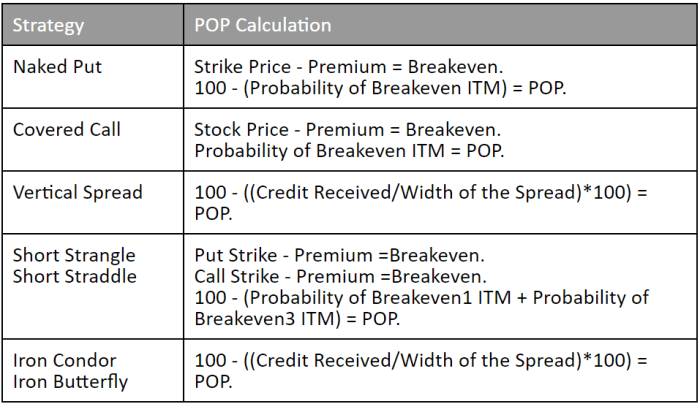Screen dimensions: 700x404
Task: Click the 'Breakeven3 ITM) = POP' line
Action: pyautogui.click(x=297, y=319)
